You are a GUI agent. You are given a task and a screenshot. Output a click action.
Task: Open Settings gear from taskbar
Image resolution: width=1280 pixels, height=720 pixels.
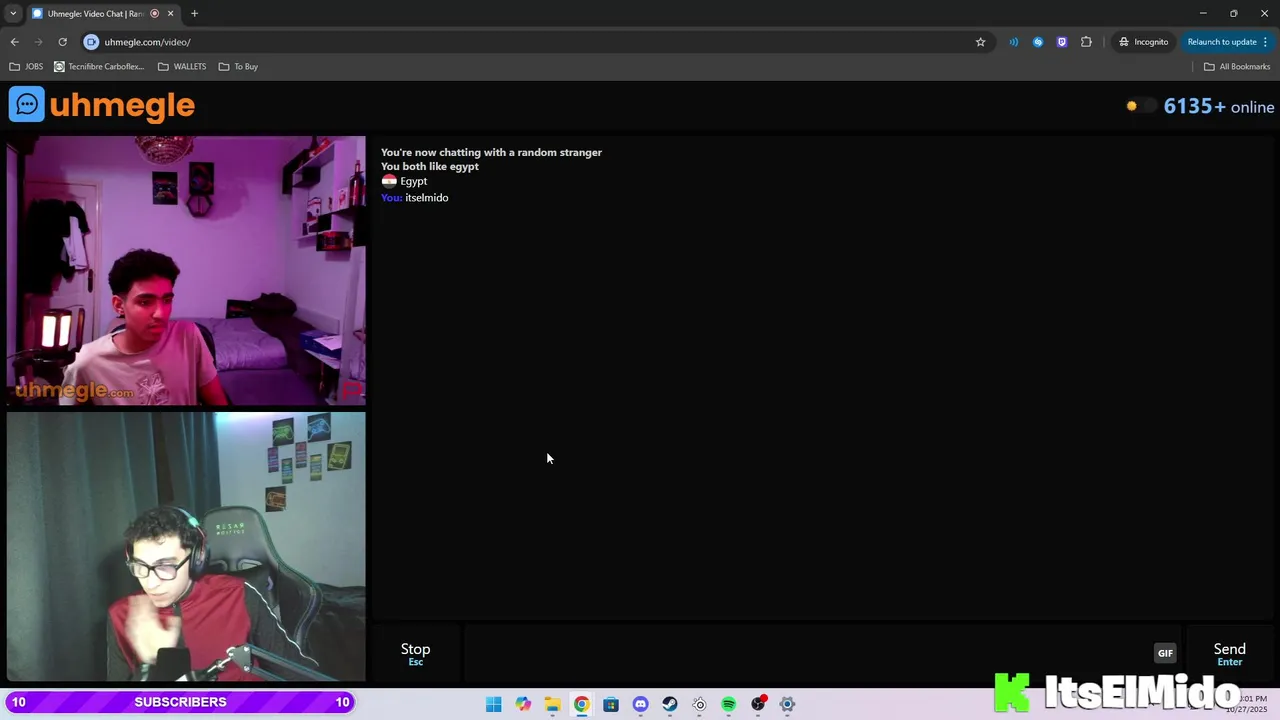(x=787, y=704)
